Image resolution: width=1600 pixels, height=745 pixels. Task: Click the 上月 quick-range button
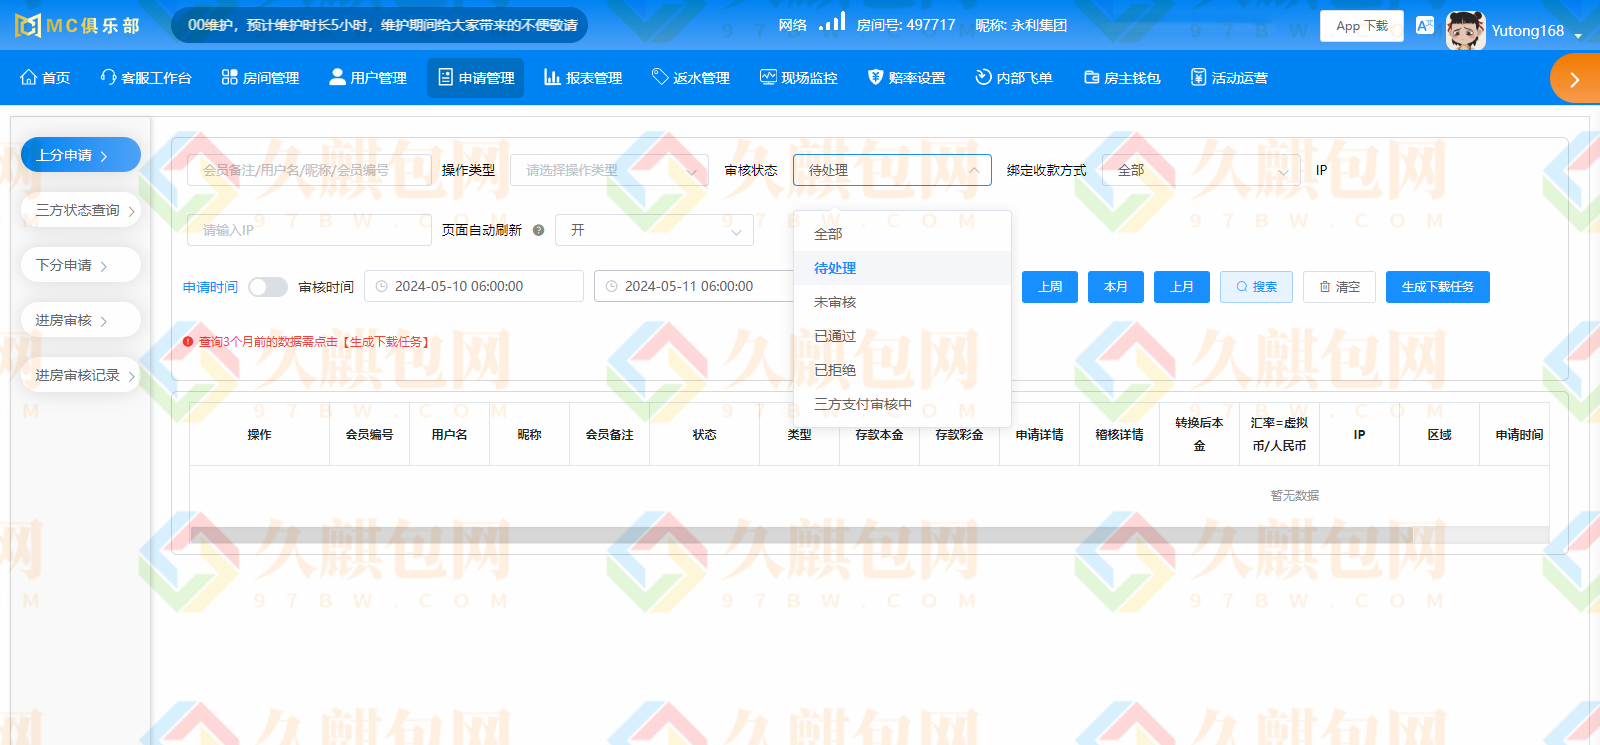click(x=1182, y=287)
